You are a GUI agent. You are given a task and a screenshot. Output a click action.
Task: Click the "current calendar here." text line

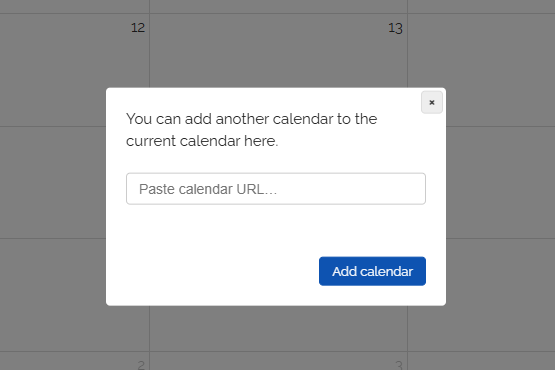pyautogui.click(x=202, y=141)
